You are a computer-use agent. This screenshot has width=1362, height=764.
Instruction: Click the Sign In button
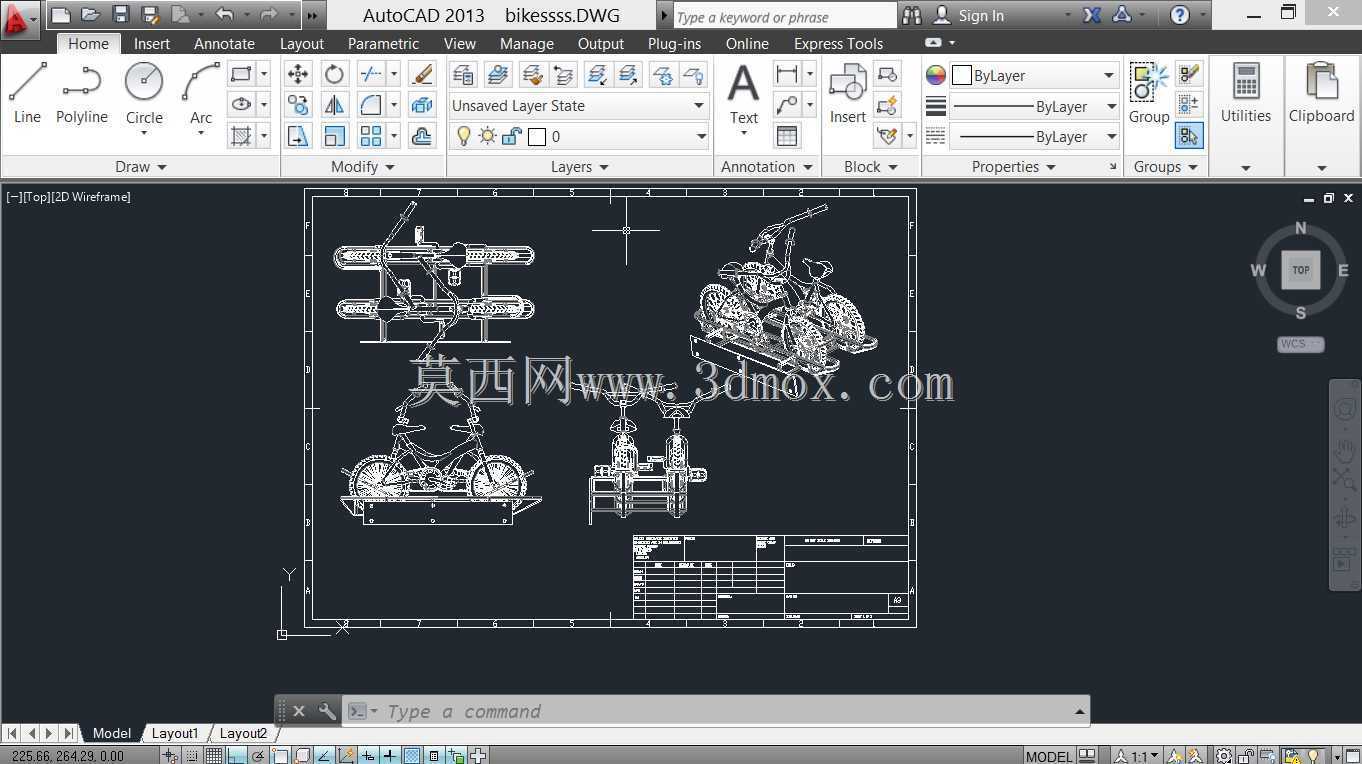point(968,15)
